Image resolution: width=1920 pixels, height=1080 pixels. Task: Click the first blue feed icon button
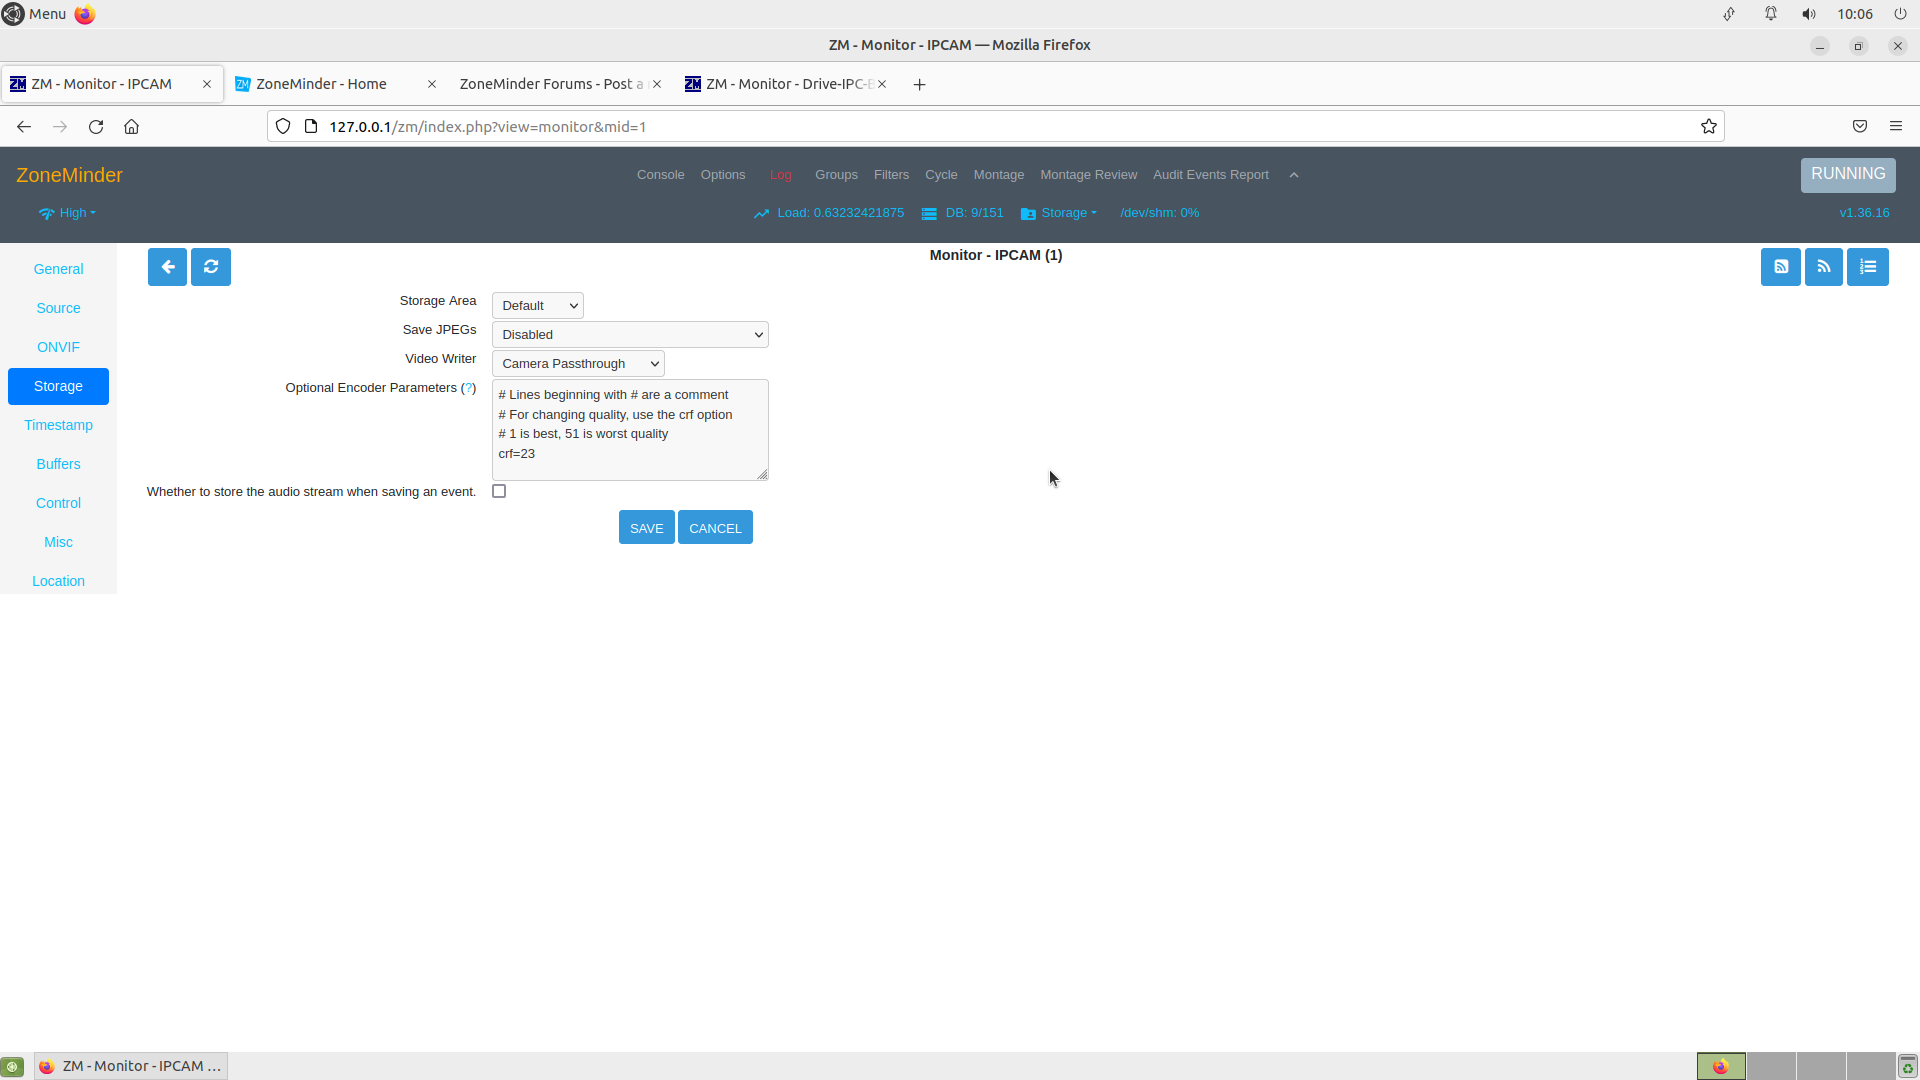(x=1780, y=267)
